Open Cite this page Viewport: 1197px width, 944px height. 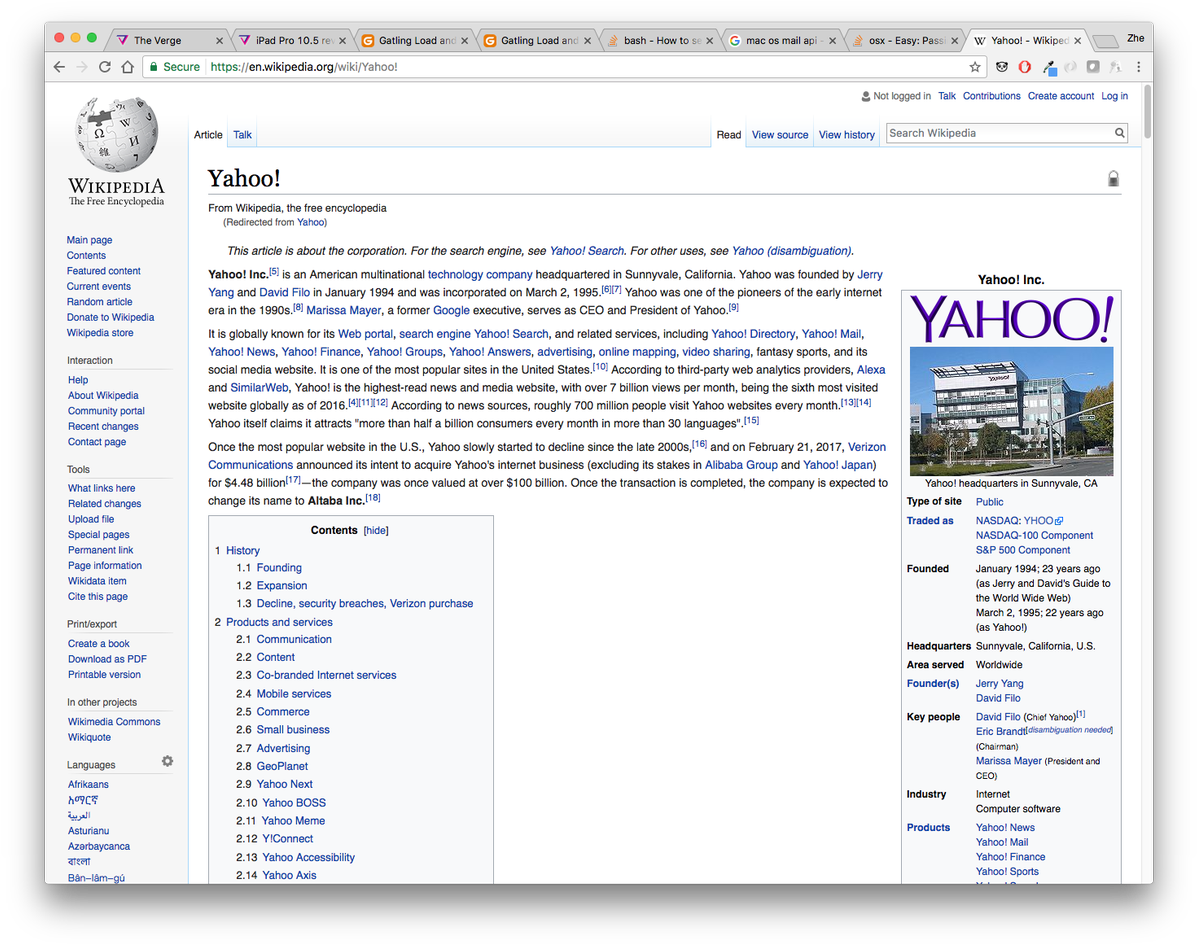[x=98, y=597]
